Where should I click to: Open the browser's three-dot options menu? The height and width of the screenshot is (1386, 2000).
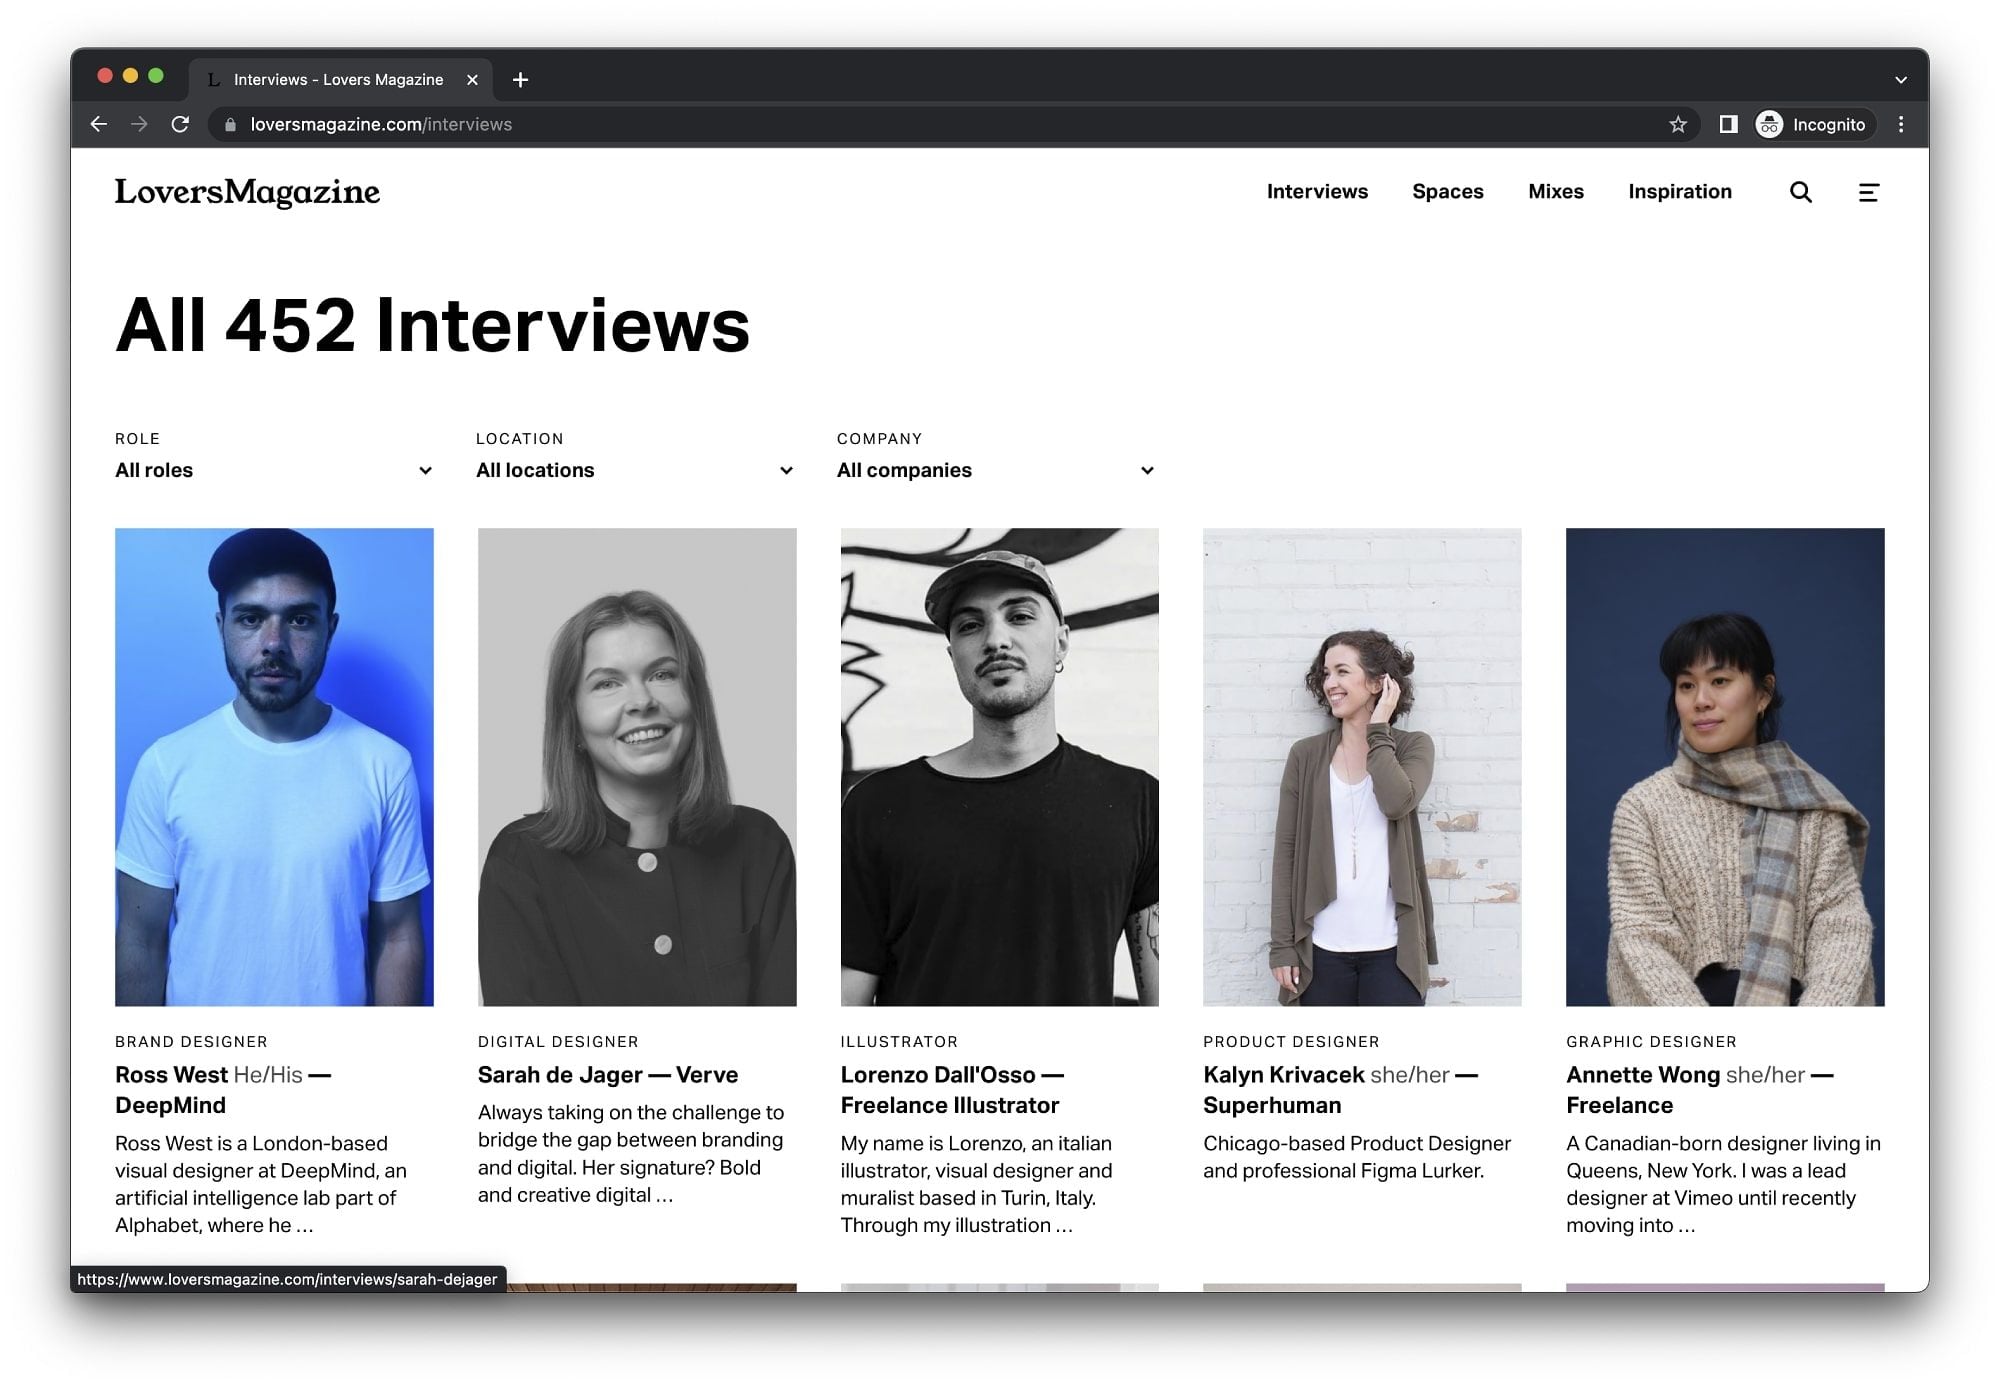tap(1902, 124)
